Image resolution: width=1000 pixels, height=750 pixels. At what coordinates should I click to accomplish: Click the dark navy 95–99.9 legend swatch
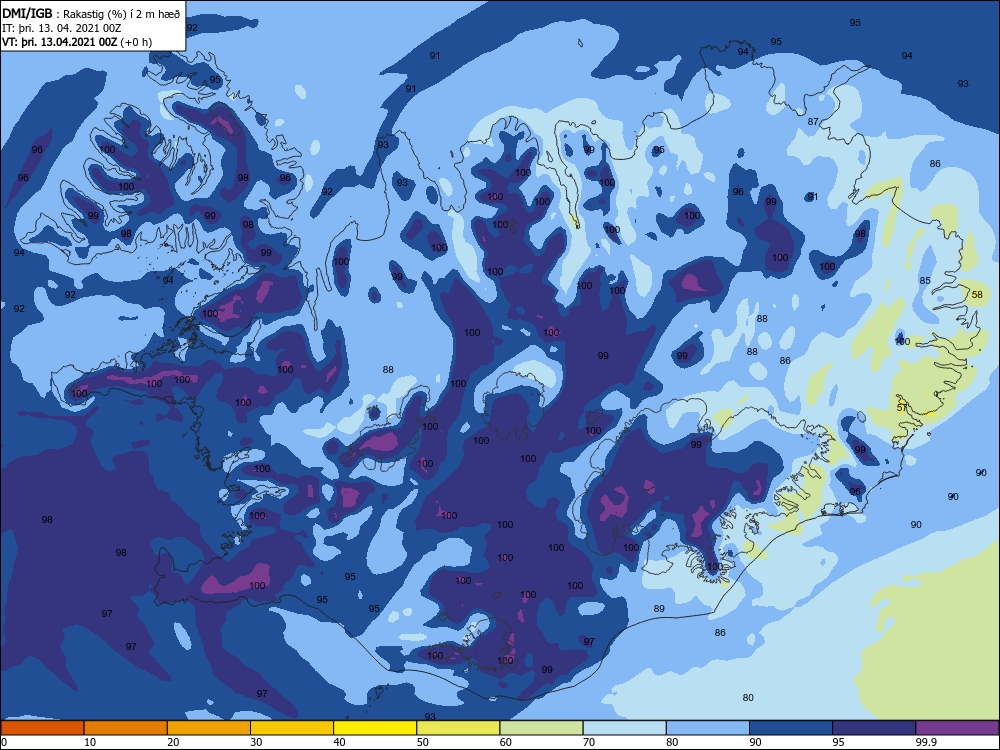[874, 728]
